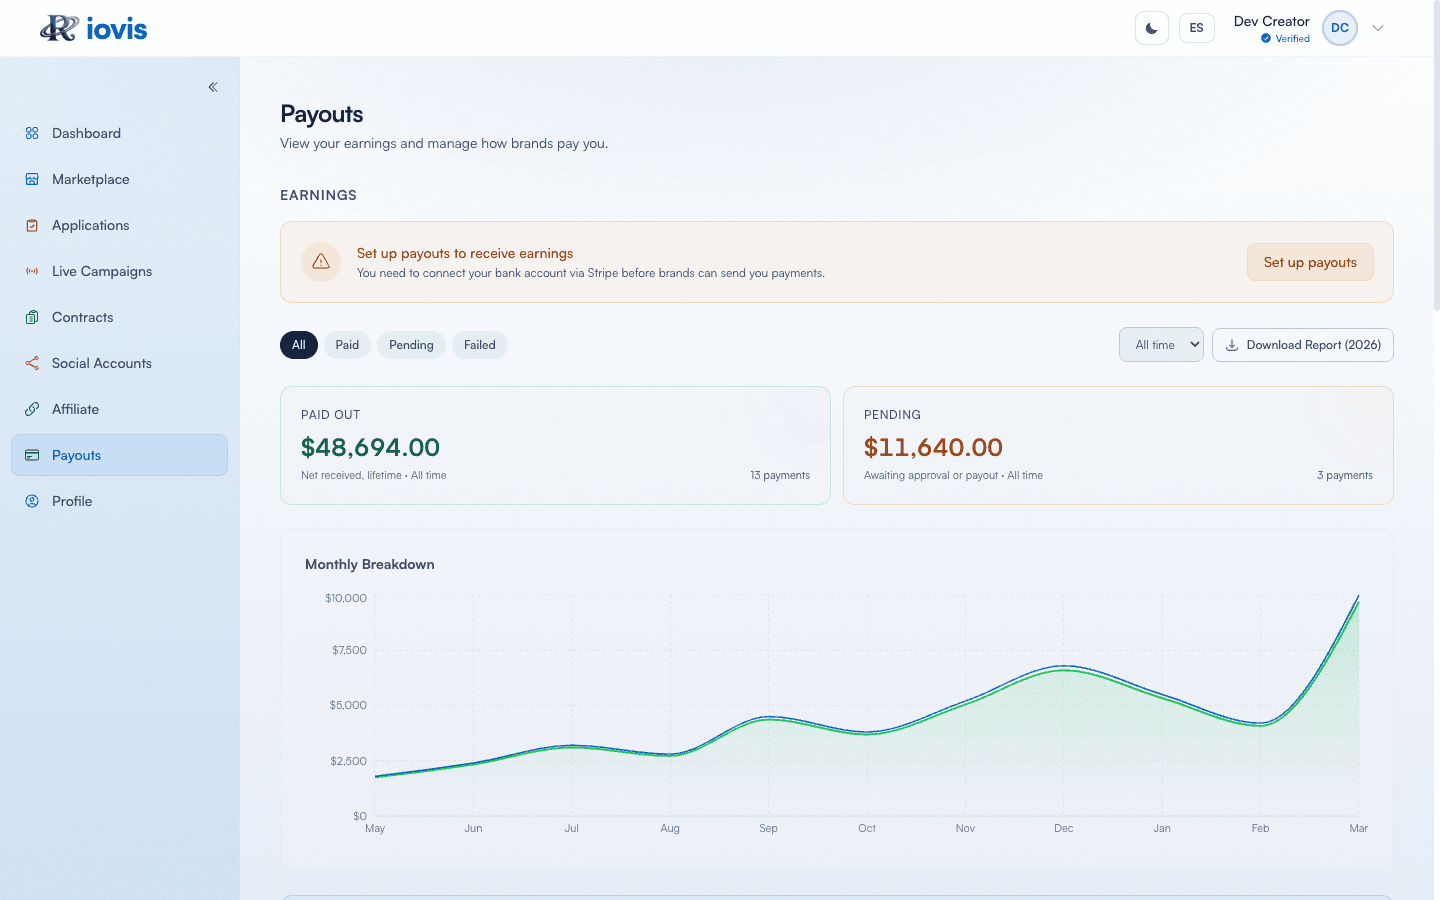Click the Dashboard grid icon in sidebar

coord(32,133)
